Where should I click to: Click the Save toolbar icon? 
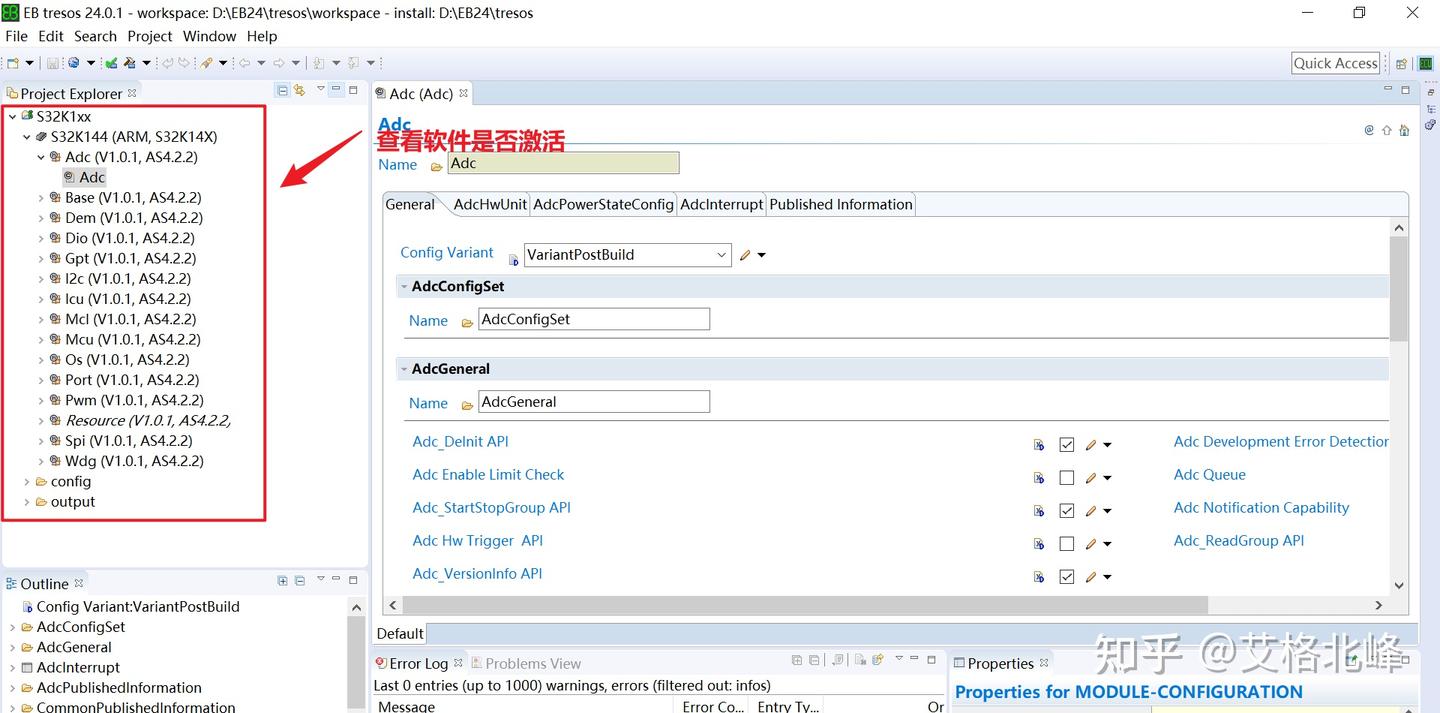(x=53, y=63)
